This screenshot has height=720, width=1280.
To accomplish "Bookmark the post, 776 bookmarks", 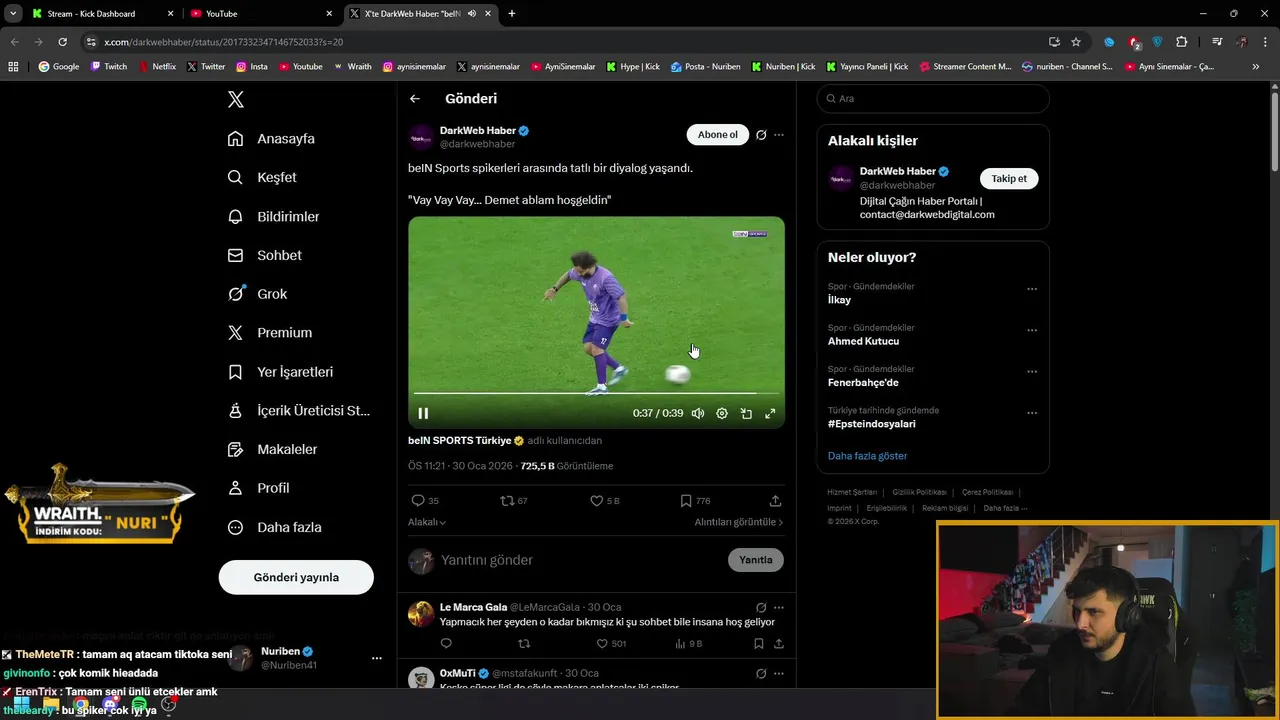I will click(x=695, y=500).
